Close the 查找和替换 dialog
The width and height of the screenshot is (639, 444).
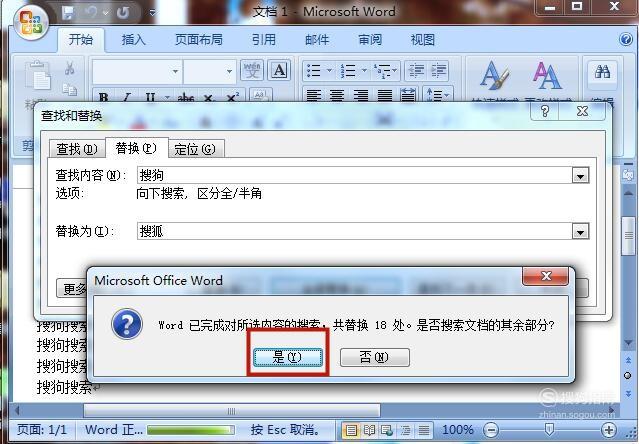[582, 111]
